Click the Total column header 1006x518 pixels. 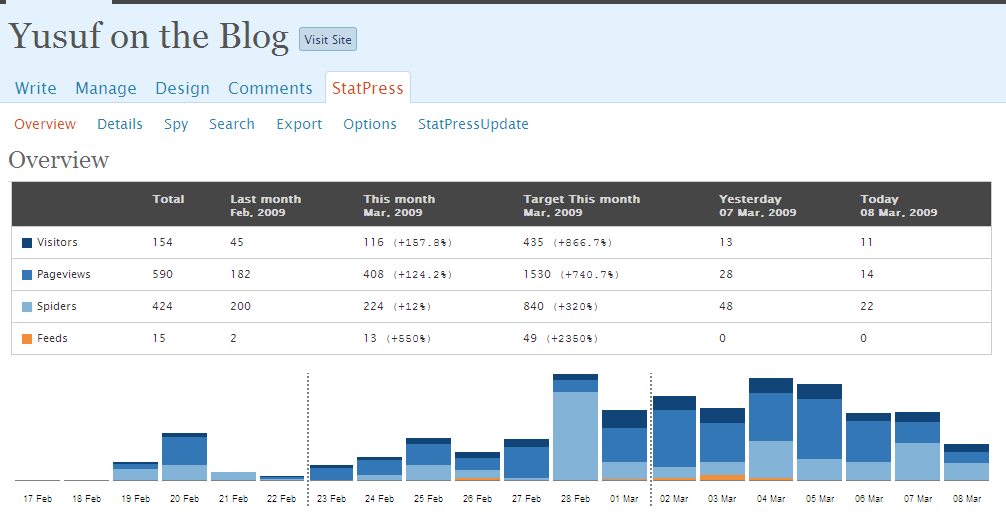pos(168,199)
